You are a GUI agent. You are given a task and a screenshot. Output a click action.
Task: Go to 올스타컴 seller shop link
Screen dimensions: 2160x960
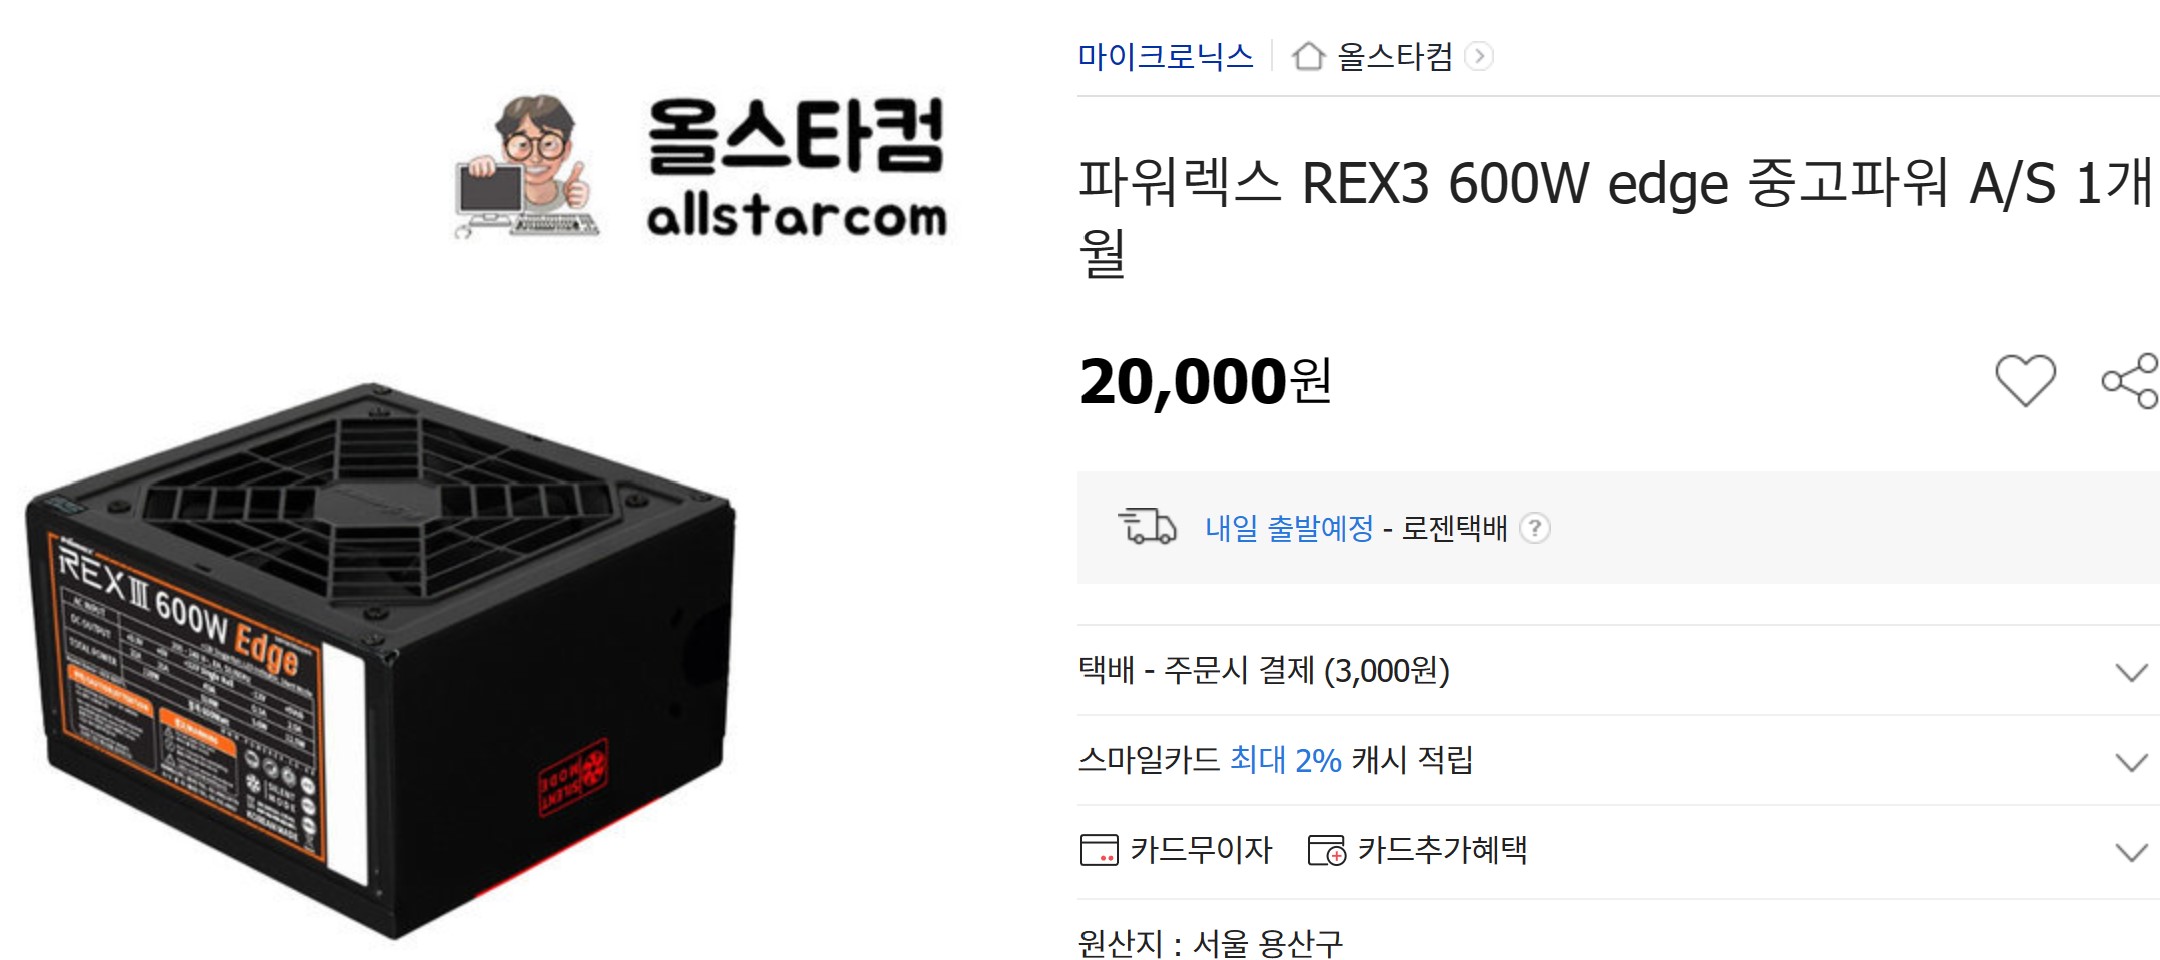[1395, 56]
